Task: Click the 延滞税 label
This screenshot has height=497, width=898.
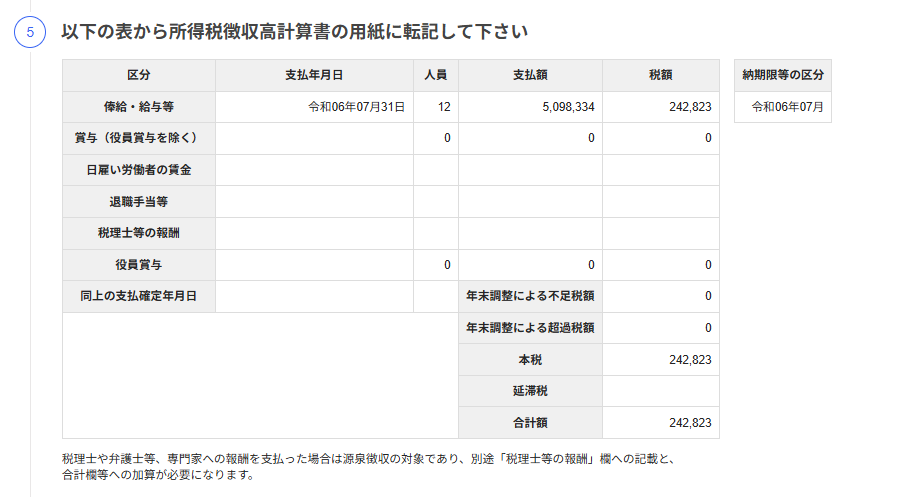Action: [530, 391]
